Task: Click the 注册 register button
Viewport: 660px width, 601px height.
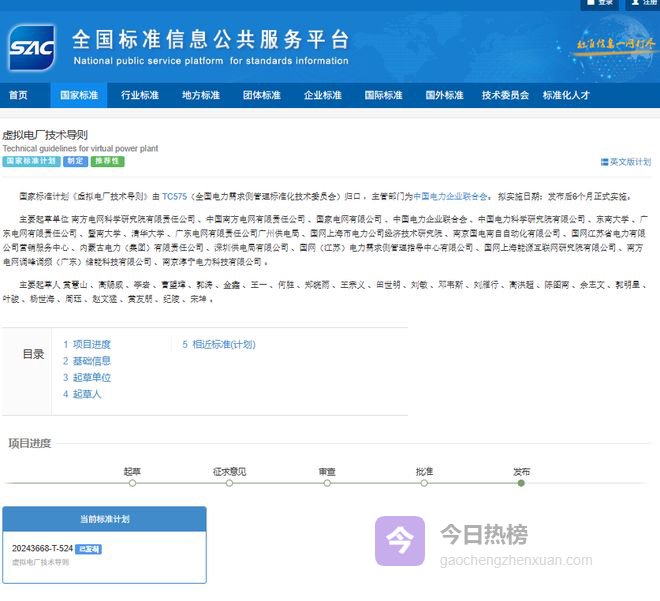Action: [x=643, y=4]
